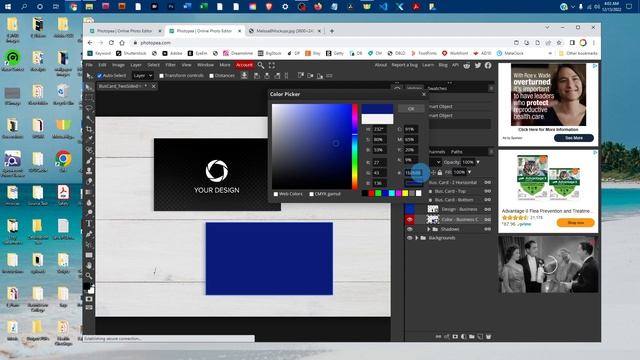This screenshot has height=360, width=640.
Task: Select the Magic Wand tool
Action: coord(89,119)
